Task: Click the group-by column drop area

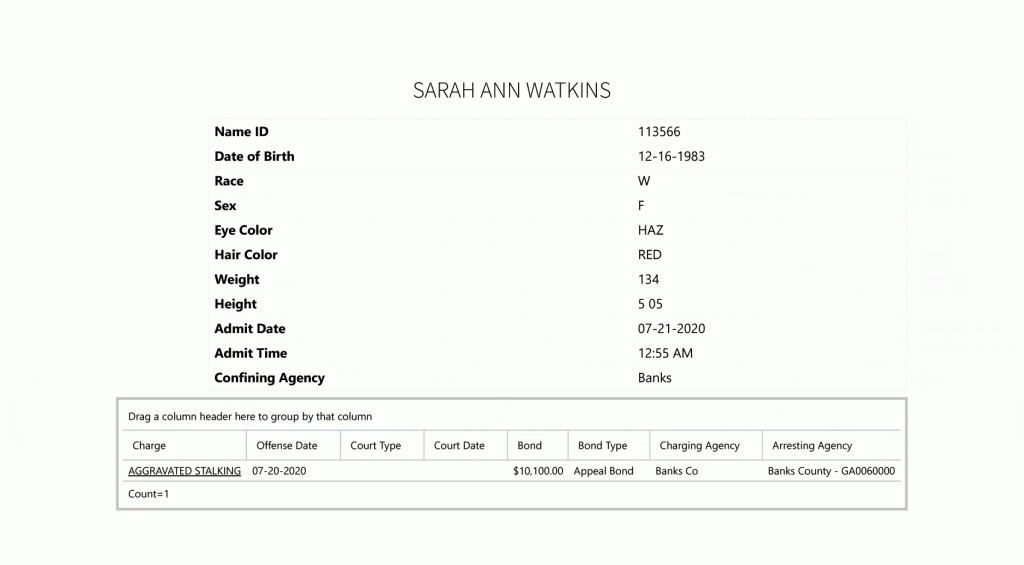Action: (x=511, y=417)
